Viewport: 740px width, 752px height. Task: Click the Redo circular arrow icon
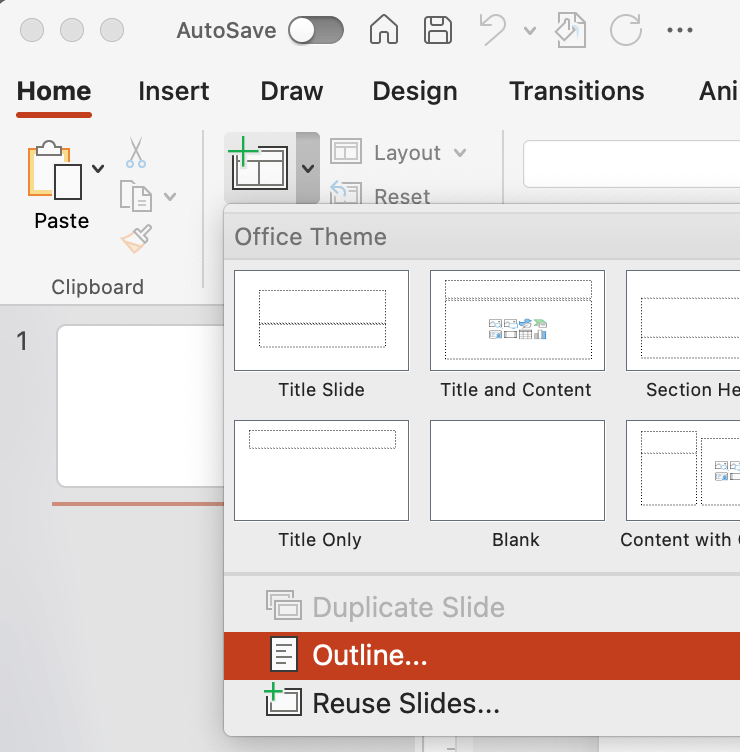click(x=626, y=30)
